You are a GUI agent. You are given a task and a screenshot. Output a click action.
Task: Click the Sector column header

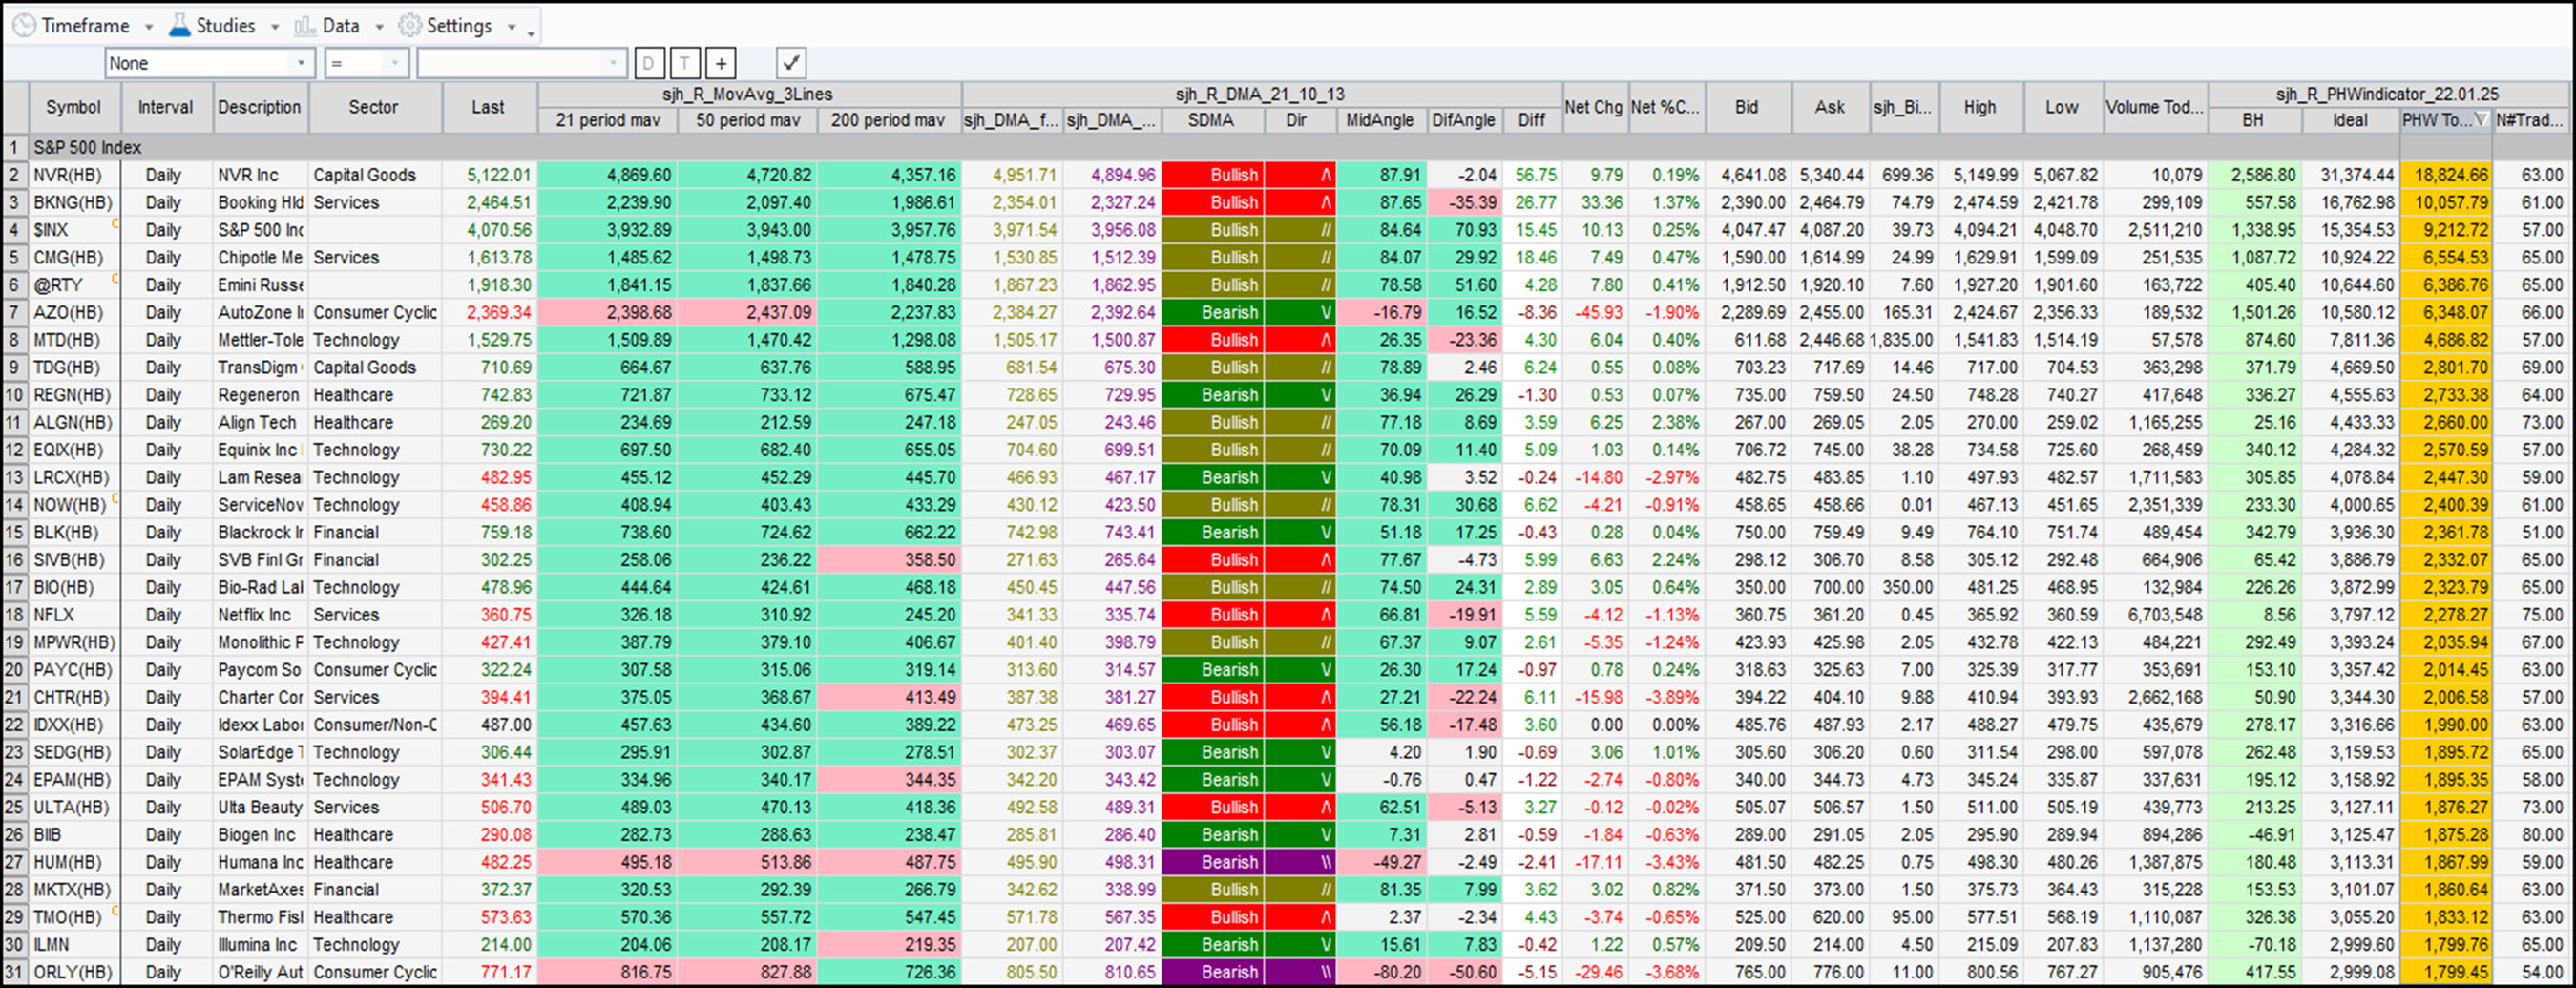point(374,107)
